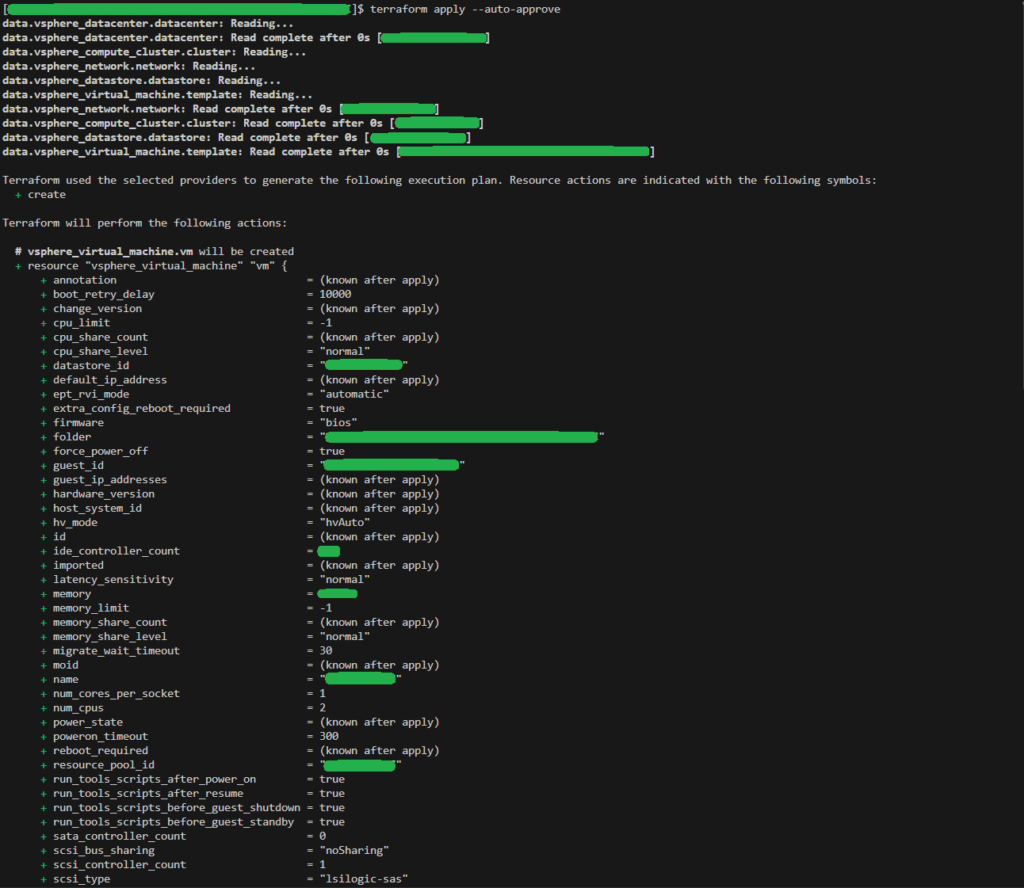The image size is (1024, 888).
Task: Click the redacted guest_id value
Action: [x=390, y=465]
